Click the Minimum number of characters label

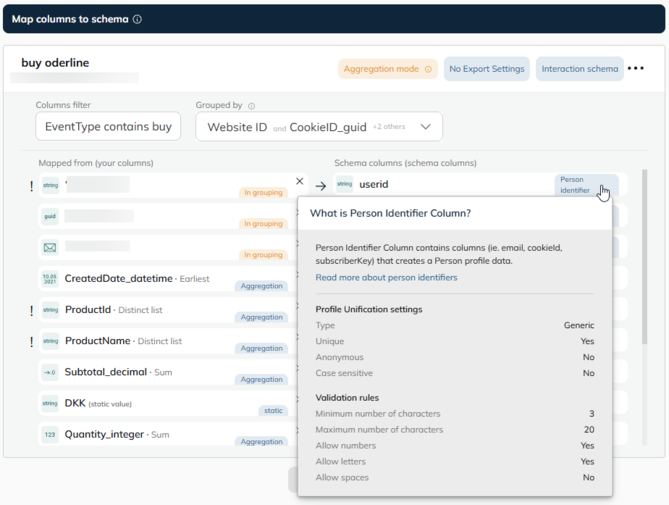pyautogui.click(x=378, y=414)
